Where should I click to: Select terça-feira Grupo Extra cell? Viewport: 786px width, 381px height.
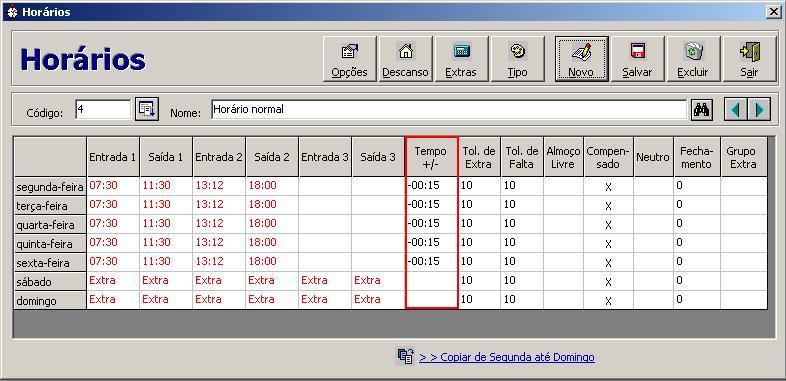744,205
